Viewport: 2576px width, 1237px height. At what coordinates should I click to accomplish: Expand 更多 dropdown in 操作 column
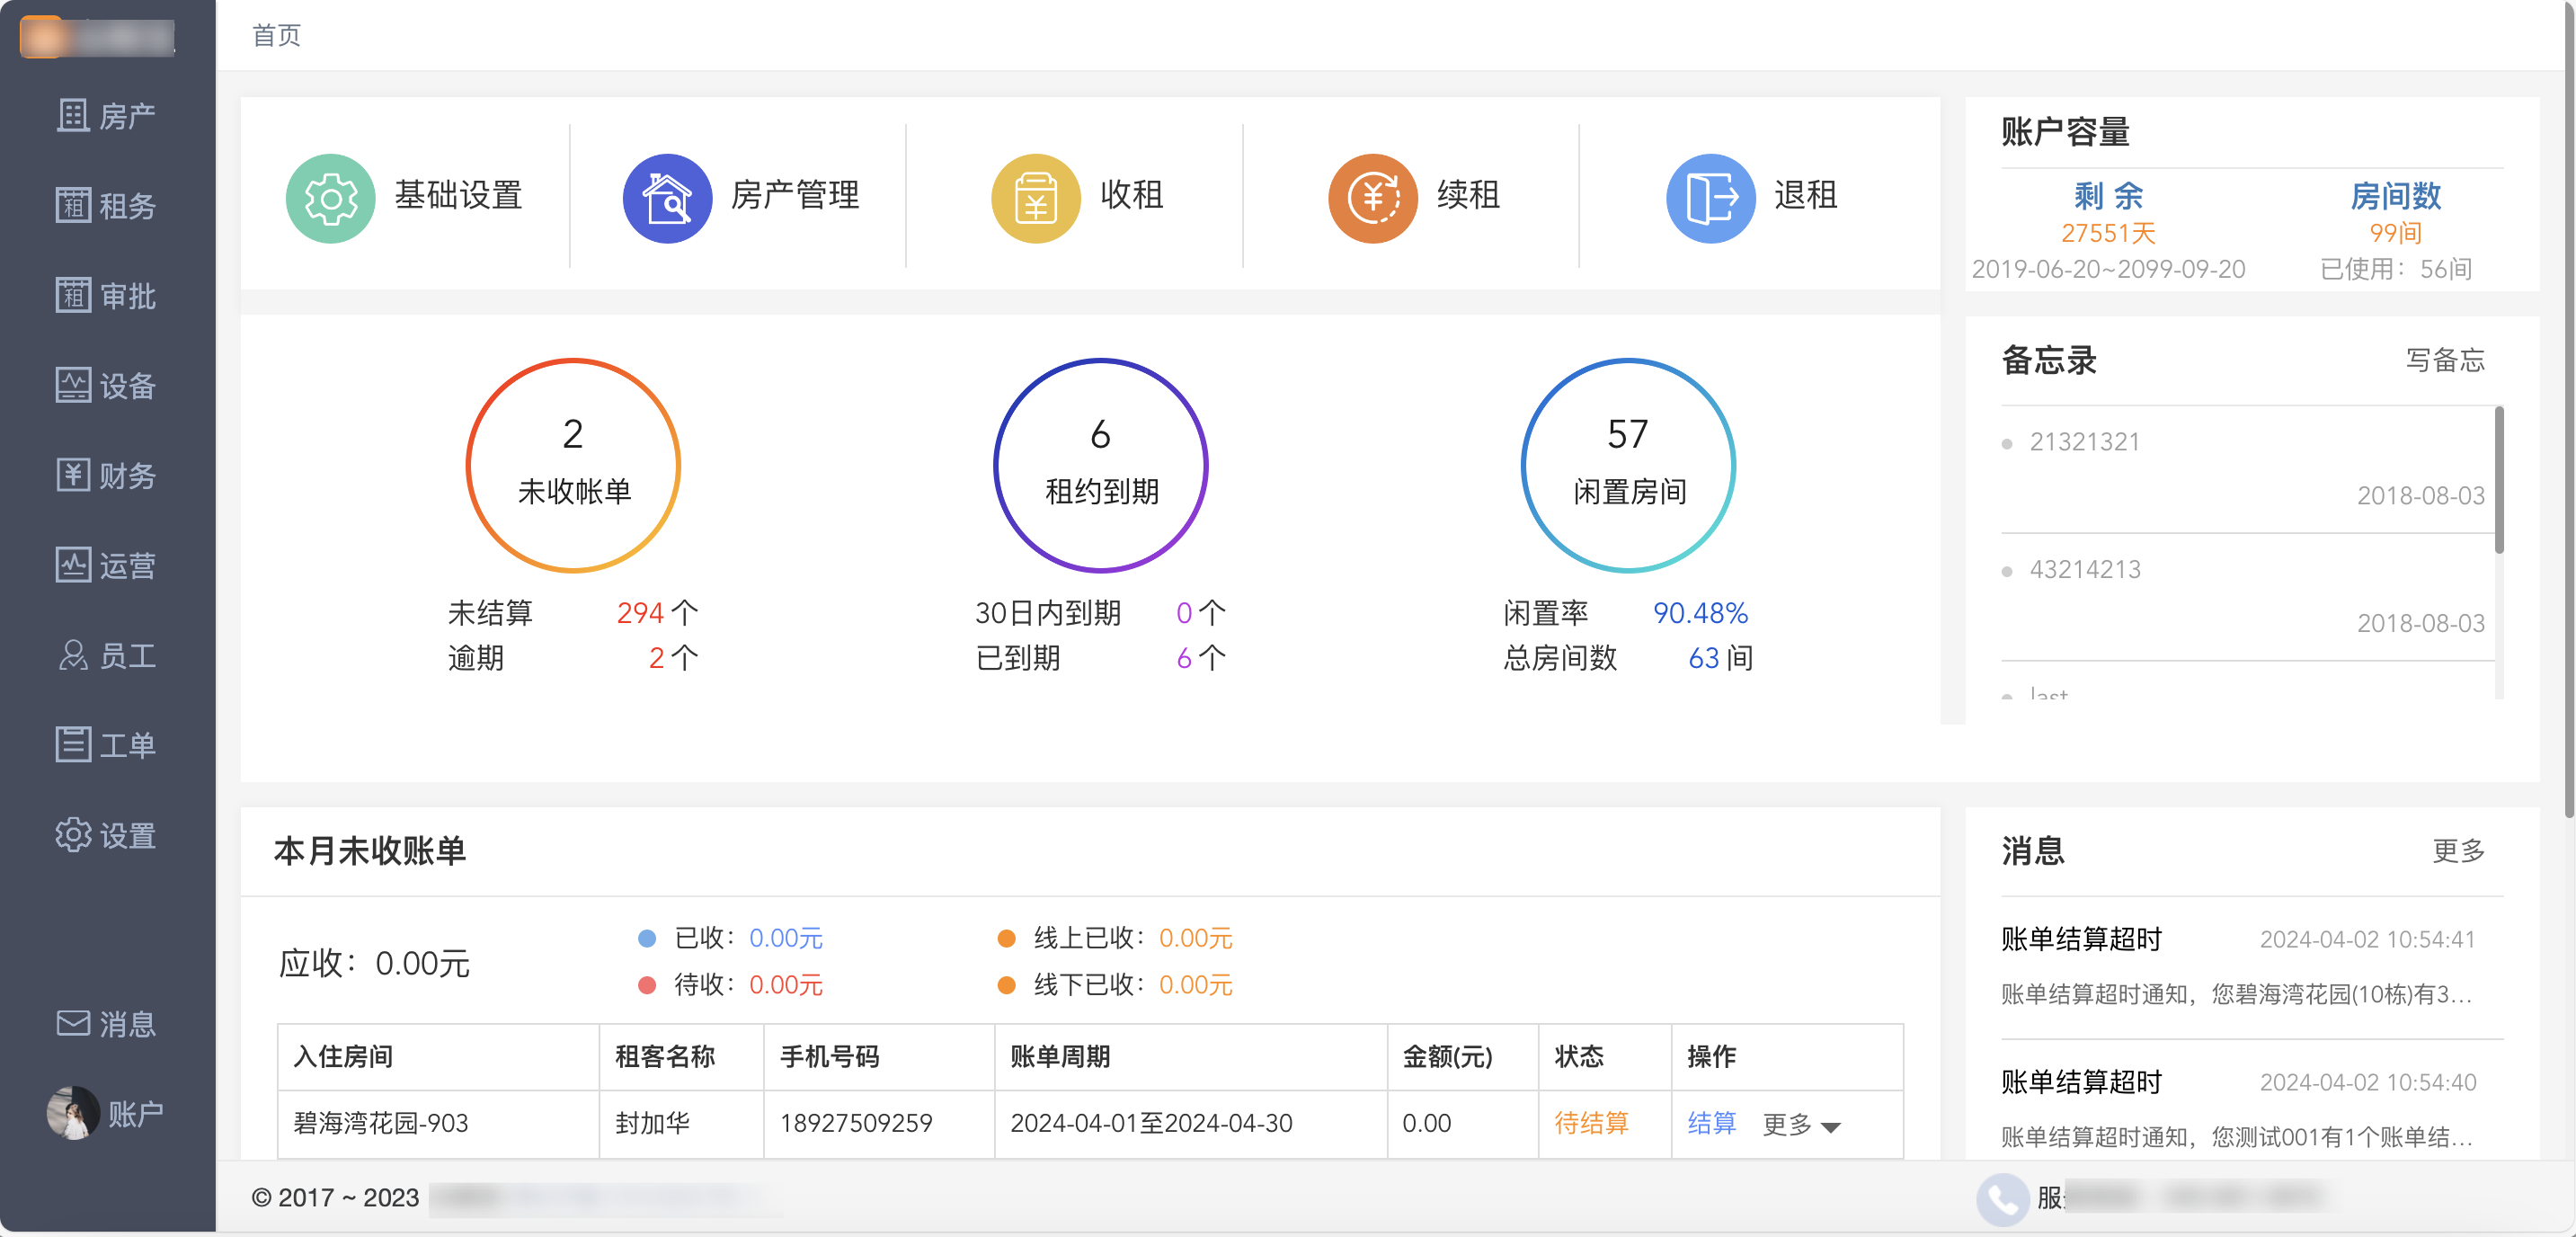click(1801, 1125)
